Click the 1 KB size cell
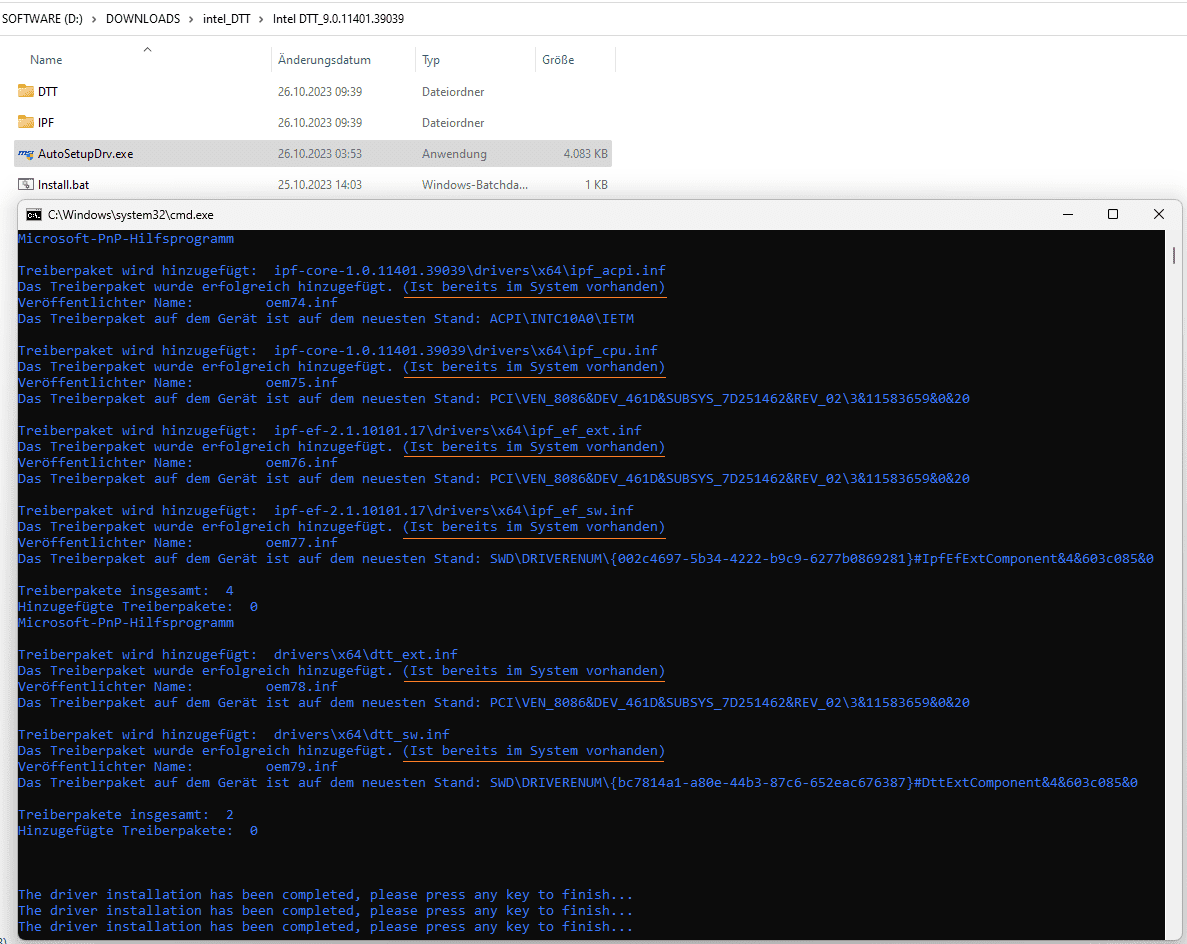The width and height of the screenshot is (1187, 944). coord(596,185)
